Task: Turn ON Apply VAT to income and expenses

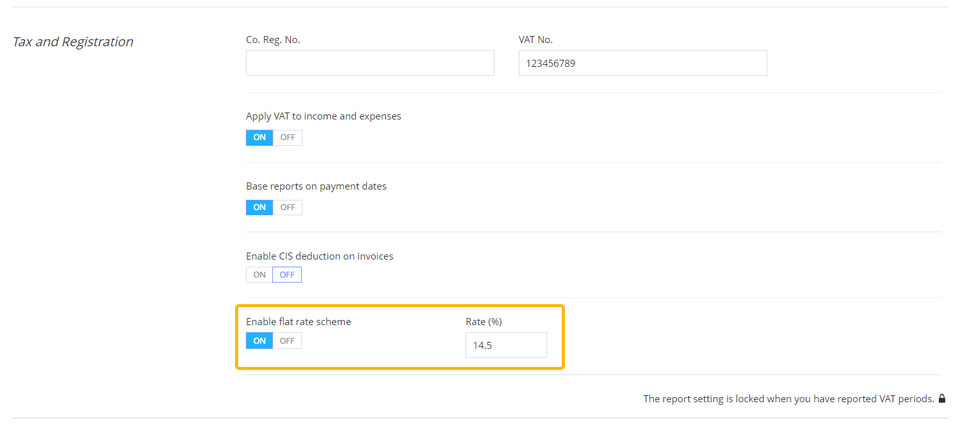Action: point(260,137)
